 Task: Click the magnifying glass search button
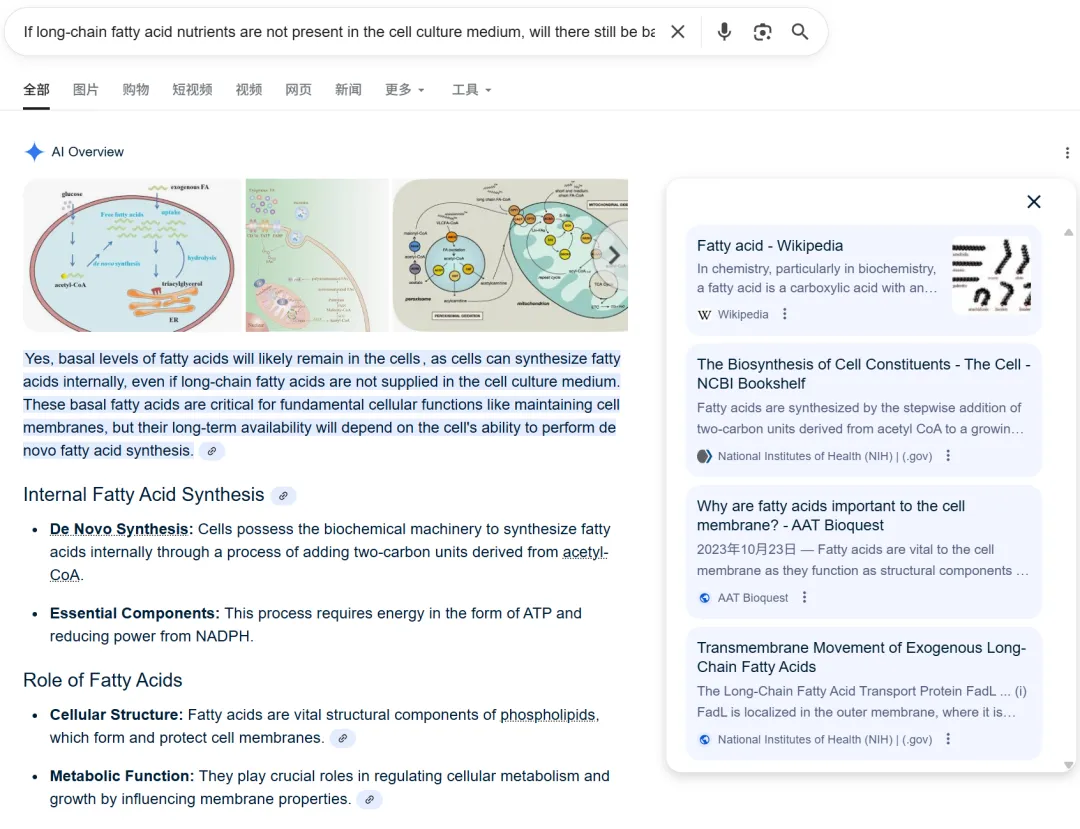[800, 32]
